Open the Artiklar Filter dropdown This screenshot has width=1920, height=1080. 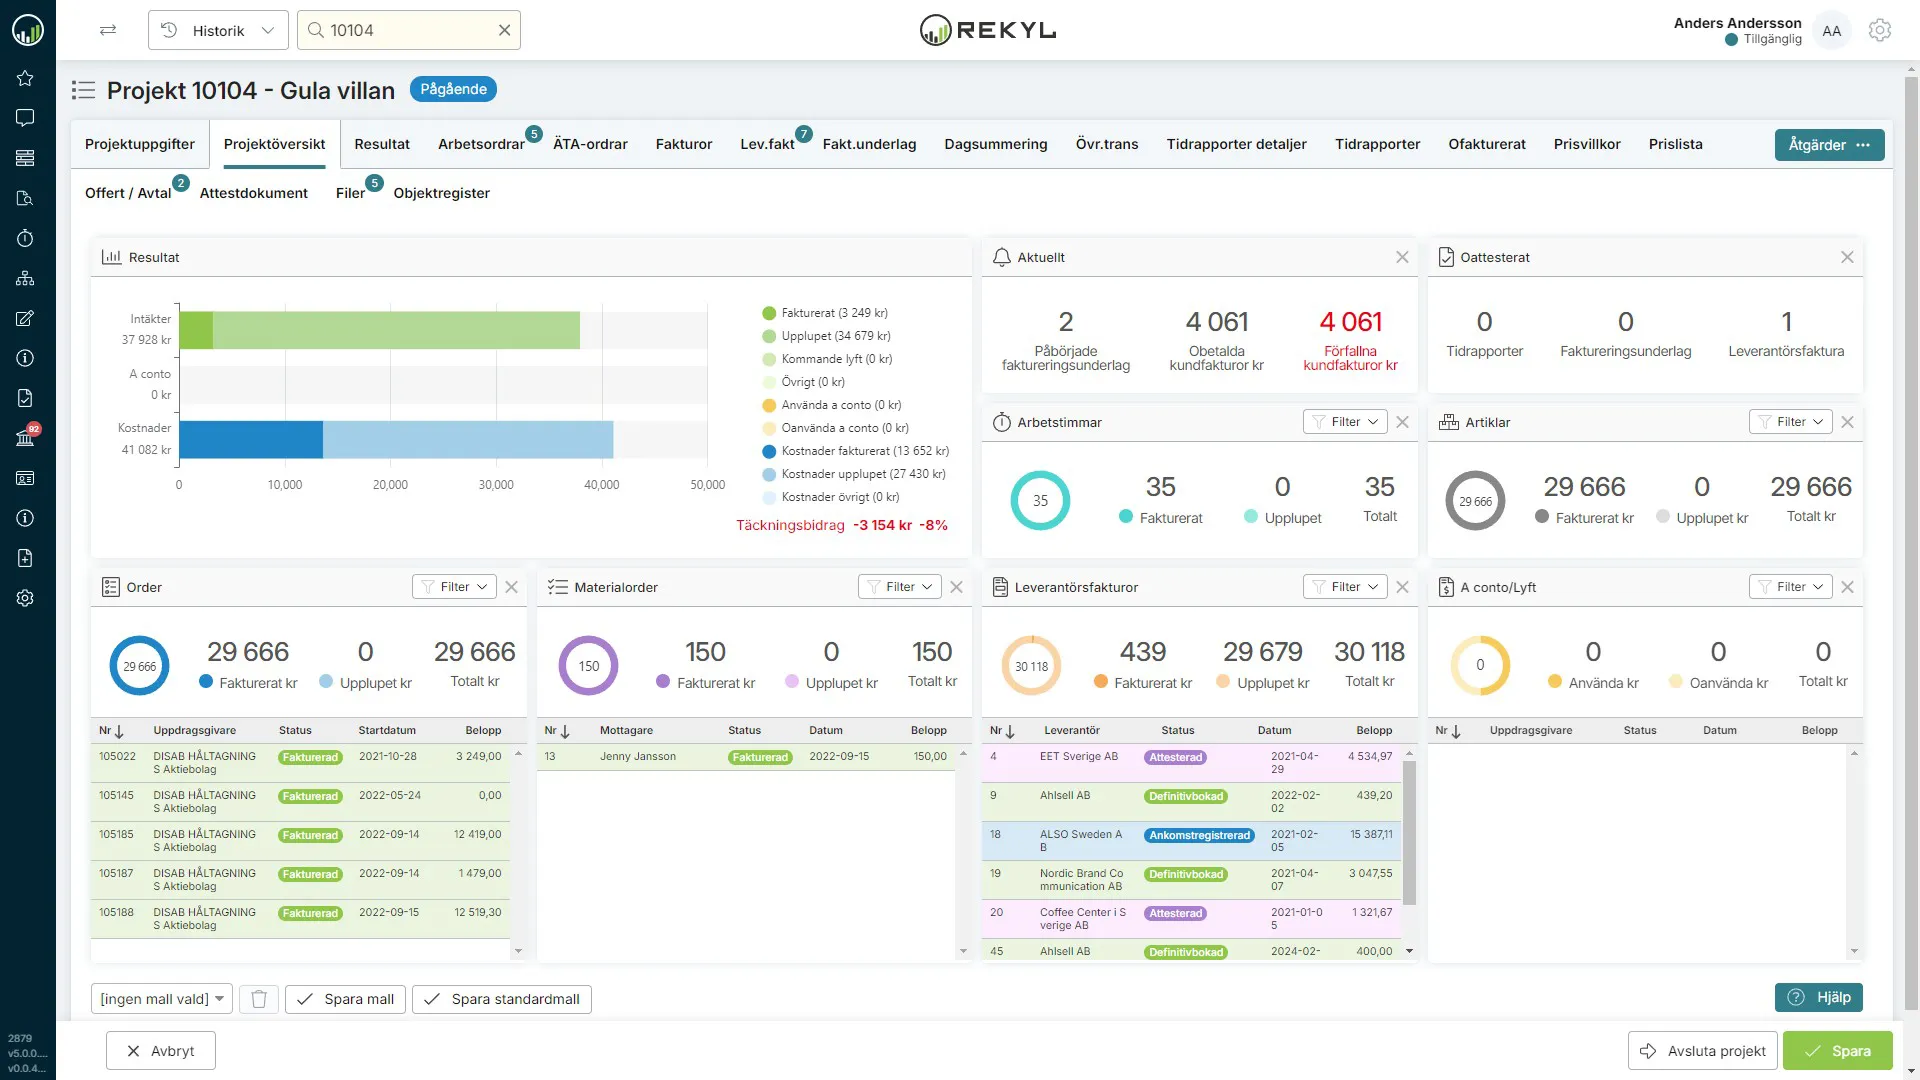(1790, 422)
